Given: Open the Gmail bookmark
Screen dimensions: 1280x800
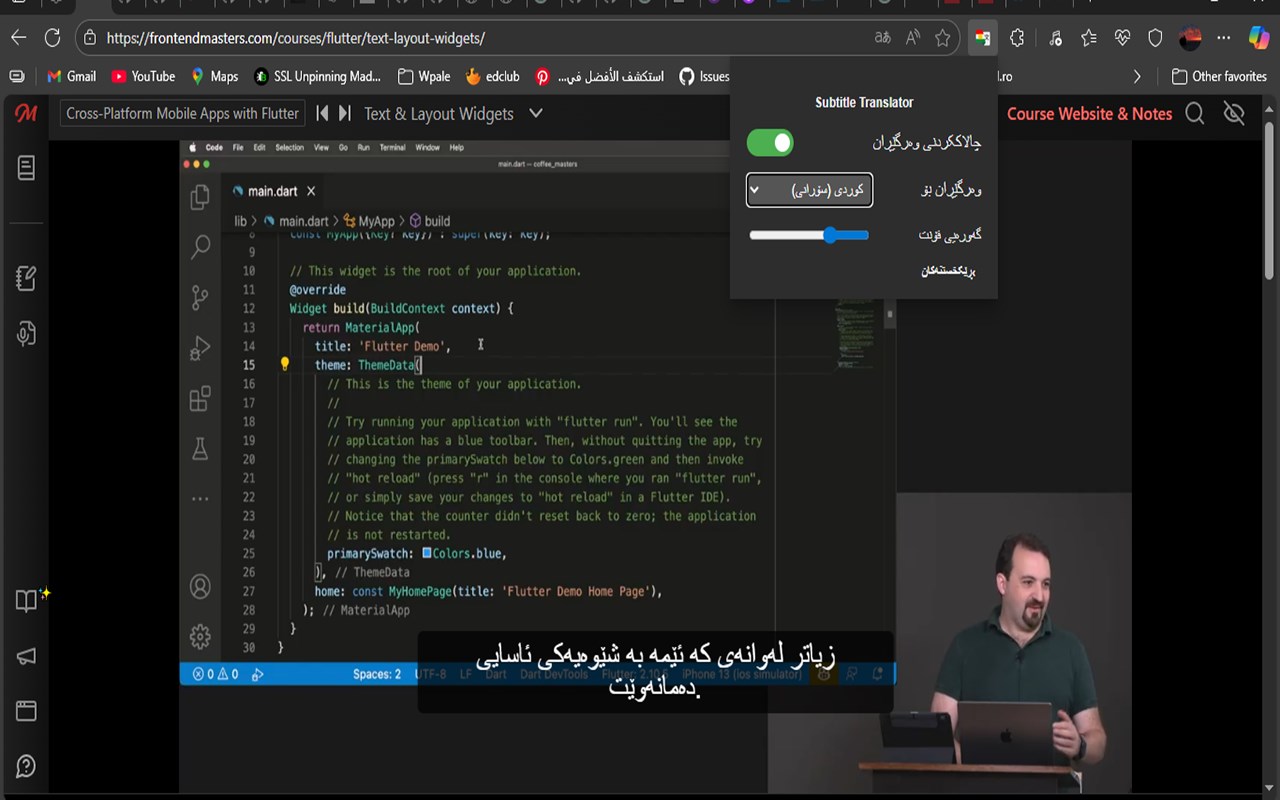Looking at the screenshot, I should click(x=72, y=76).
